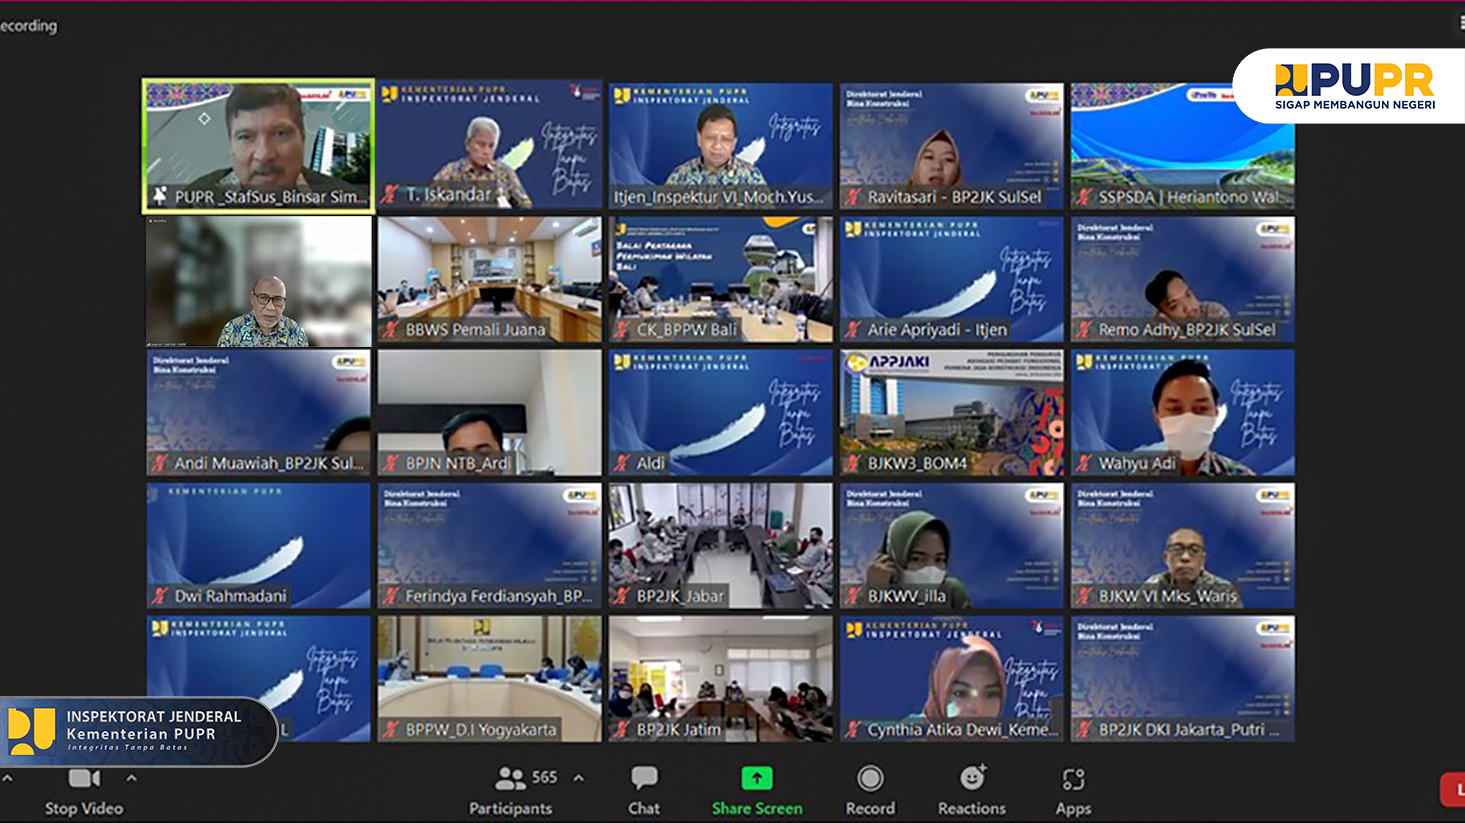Click the Stop Video camera icon
Viewport: 1465px width, 823px height.
coord(84,778)
